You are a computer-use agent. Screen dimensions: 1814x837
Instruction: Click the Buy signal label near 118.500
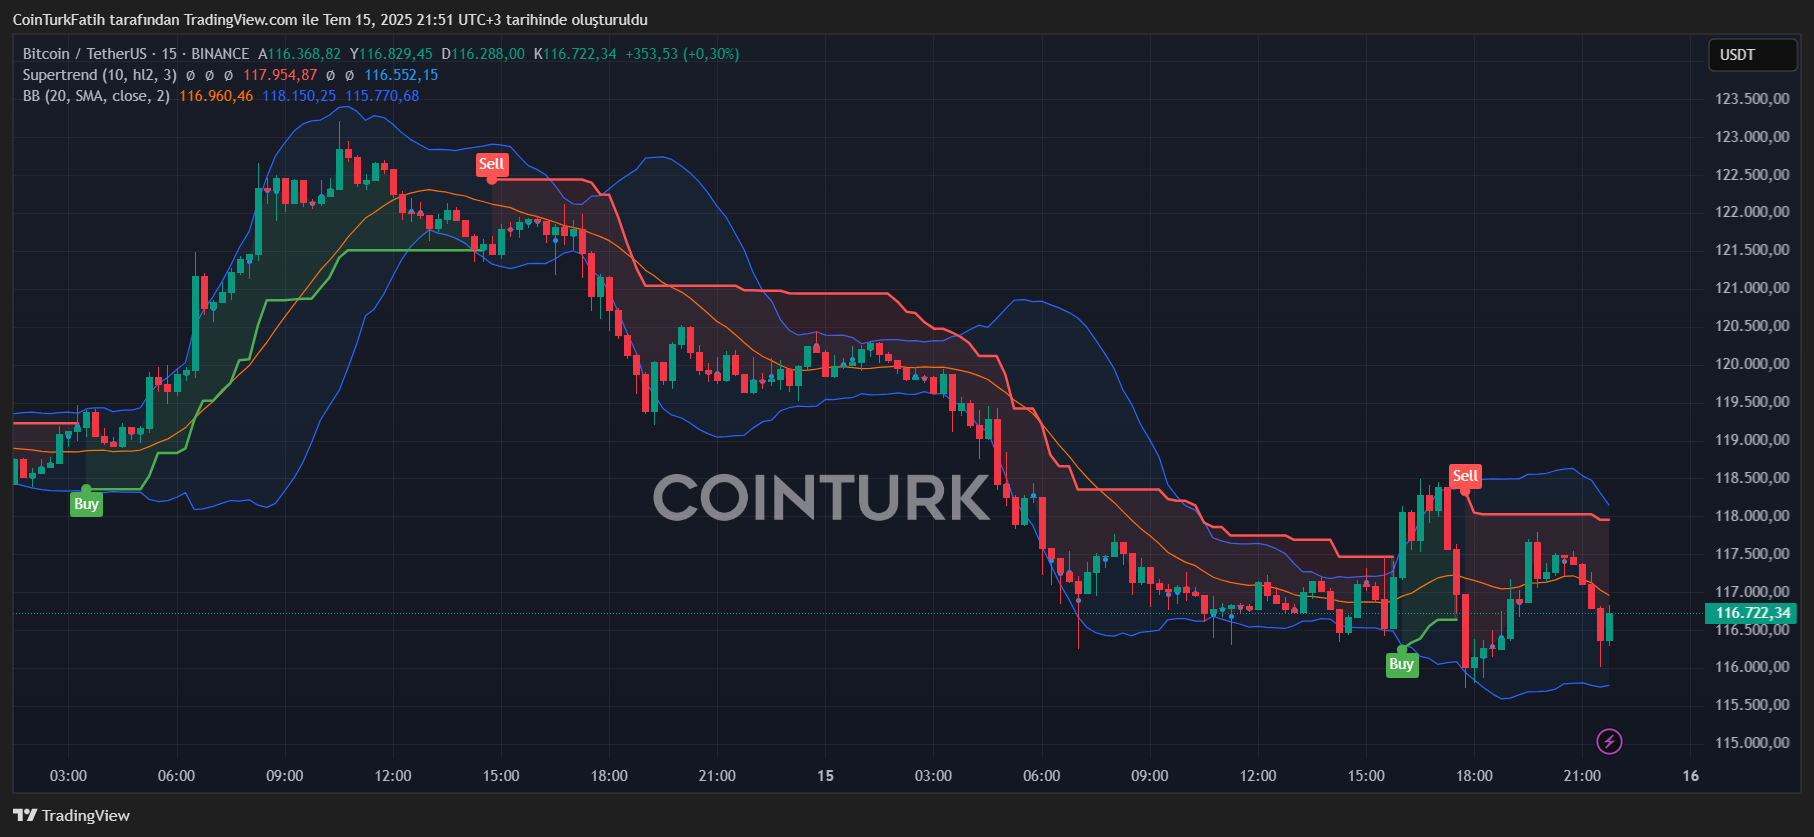coord(86,504)
